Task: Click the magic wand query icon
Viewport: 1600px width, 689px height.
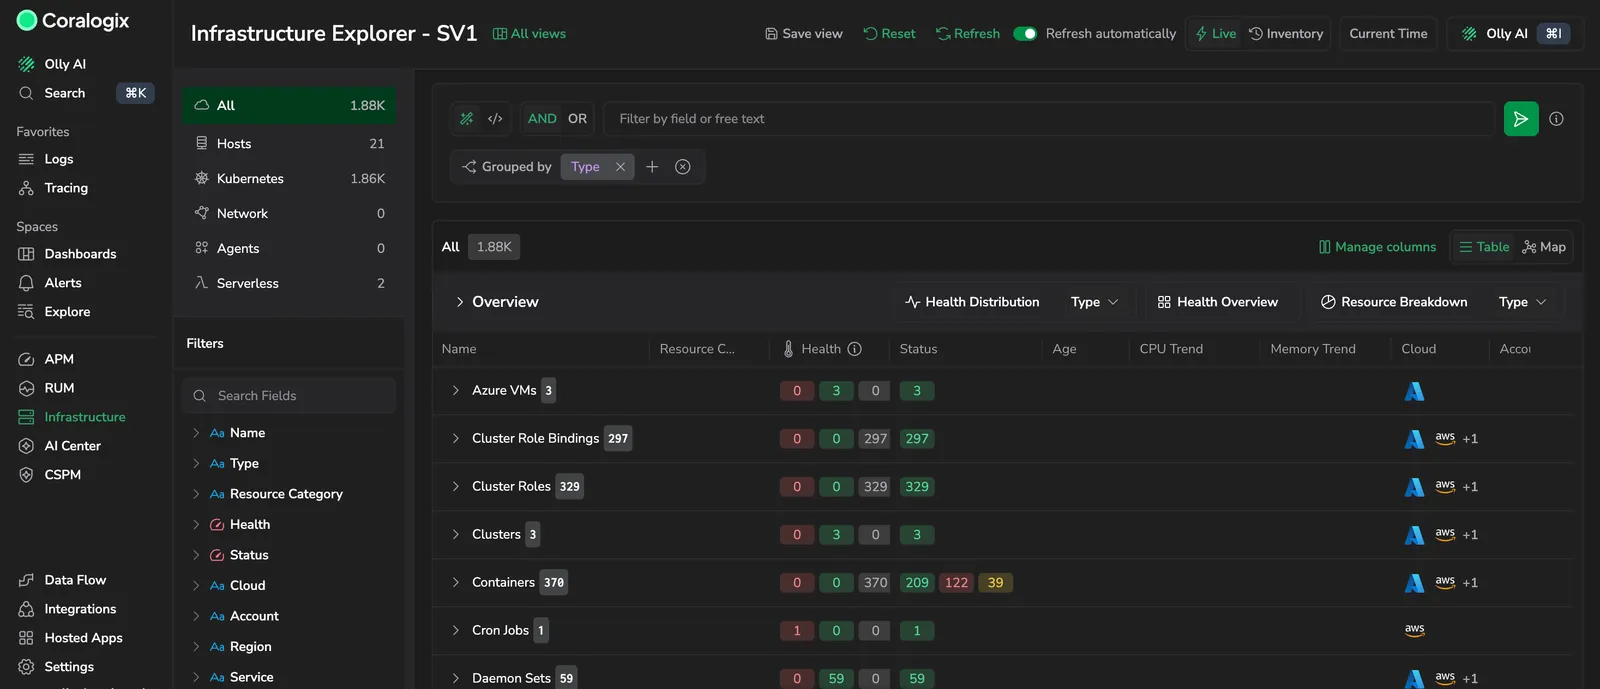Action: click(466, 119)
